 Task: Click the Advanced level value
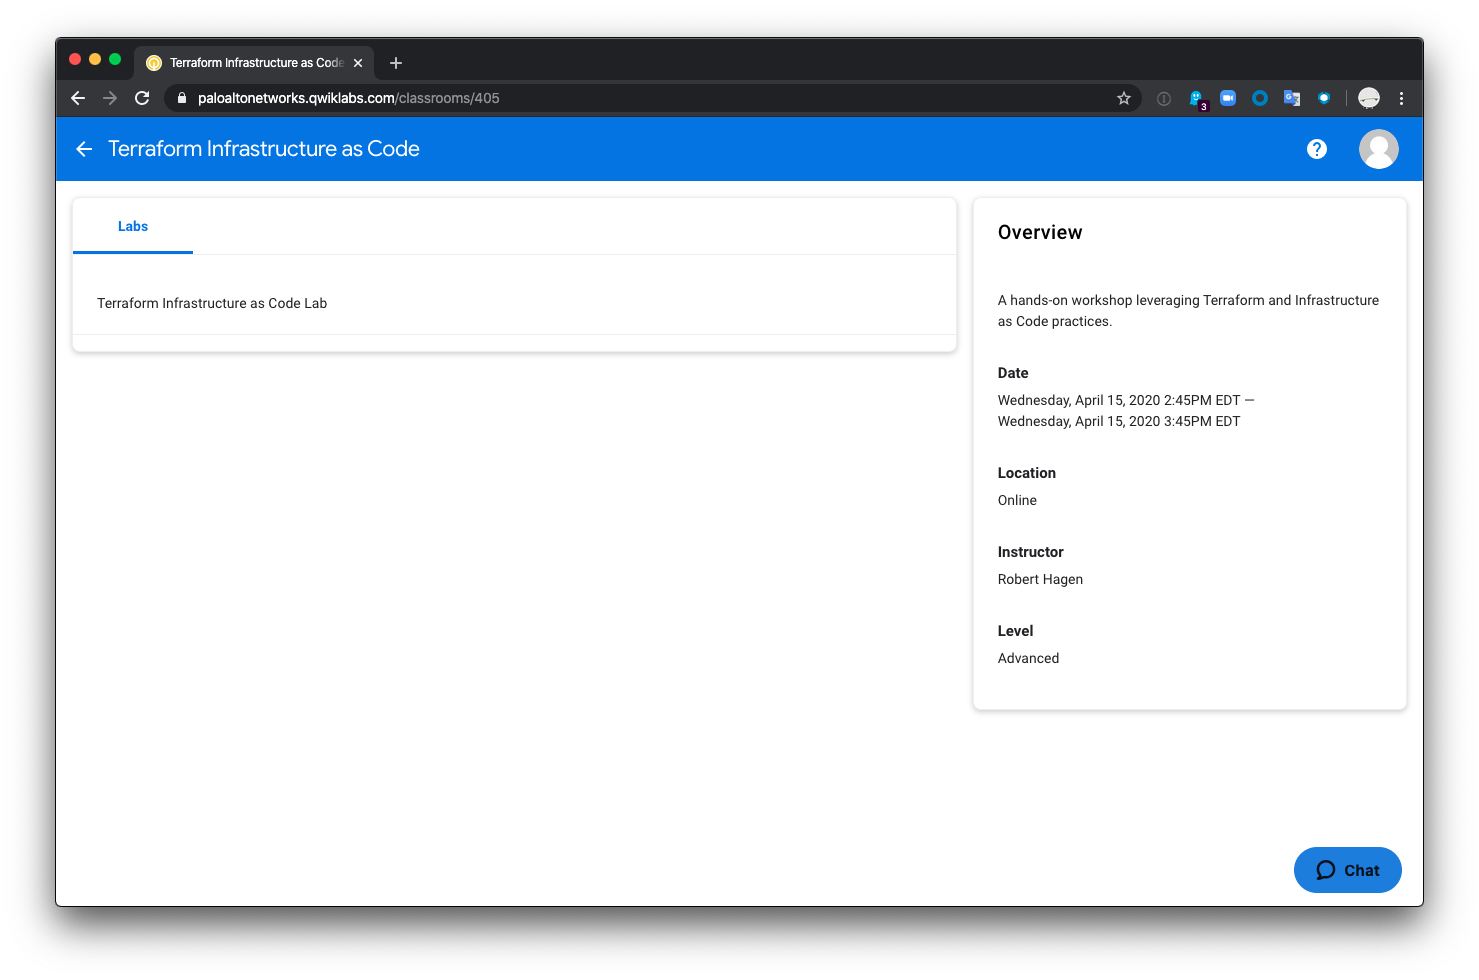coord(1028,658)
